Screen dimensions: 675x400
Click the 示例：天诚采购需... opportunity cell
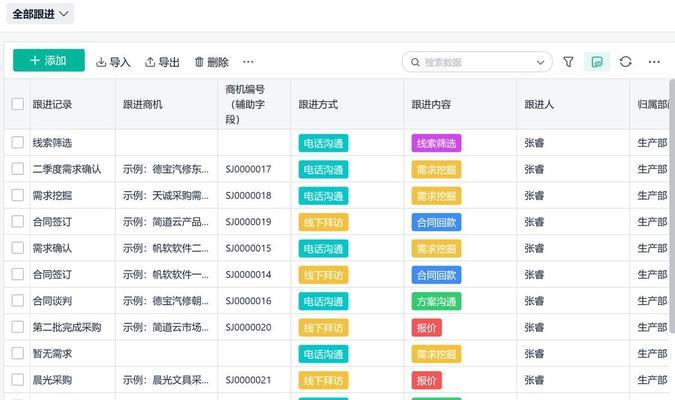[166, 195]
